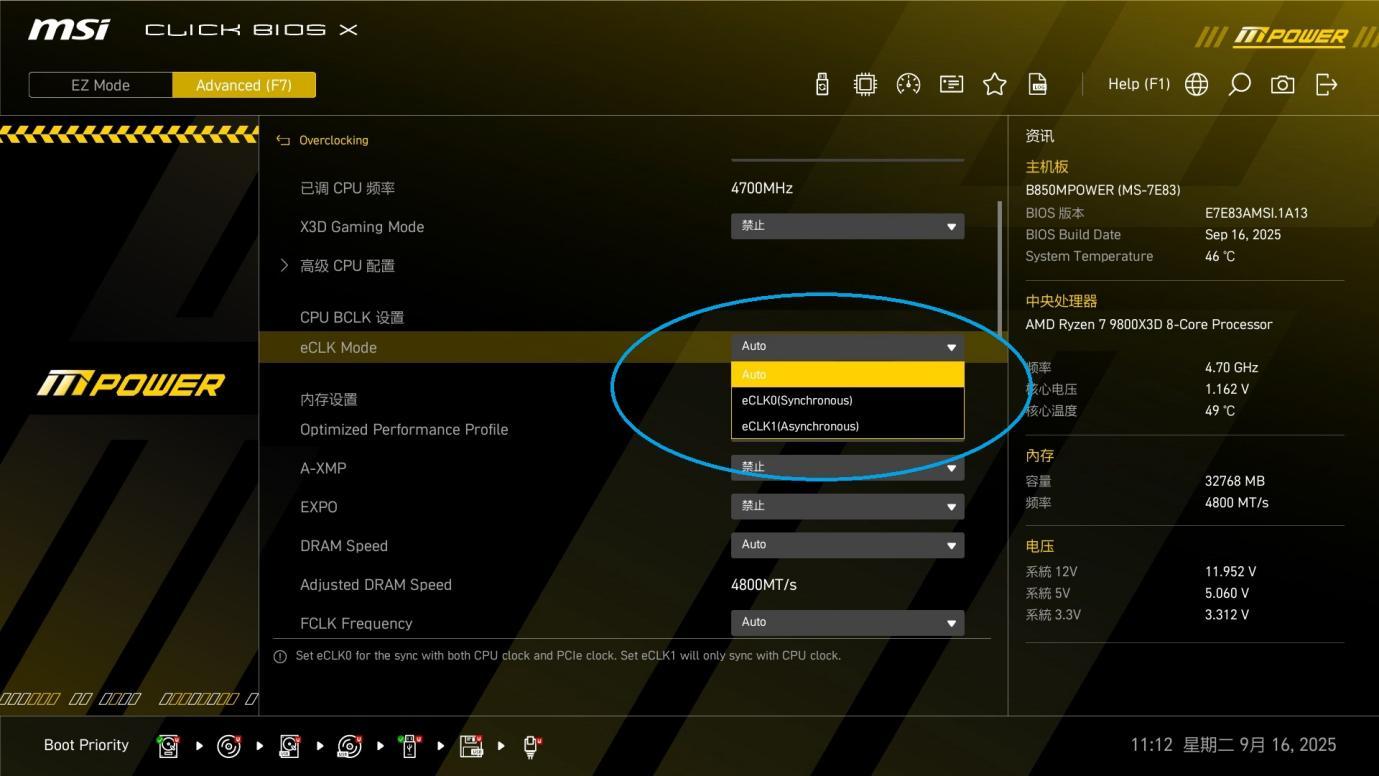
Task: Click the 11.952 V system voltage reading
Action: point(1231,572)
